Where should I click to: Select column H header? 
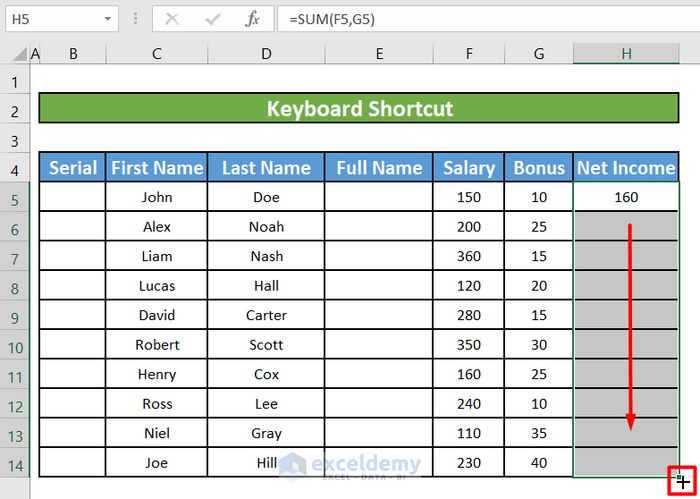pyautogui.click(x=625, y=54)
